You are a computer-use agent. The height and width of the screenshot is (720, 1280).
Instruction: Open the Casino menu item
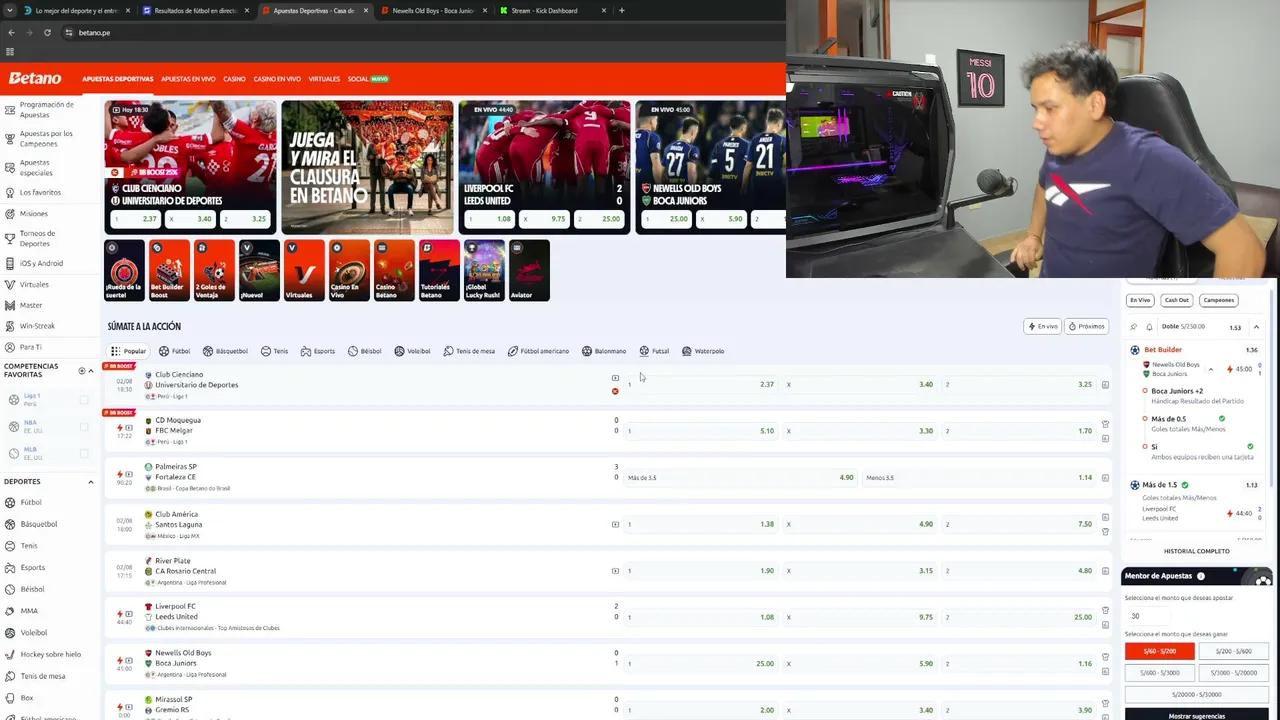(x=234, y=79)
